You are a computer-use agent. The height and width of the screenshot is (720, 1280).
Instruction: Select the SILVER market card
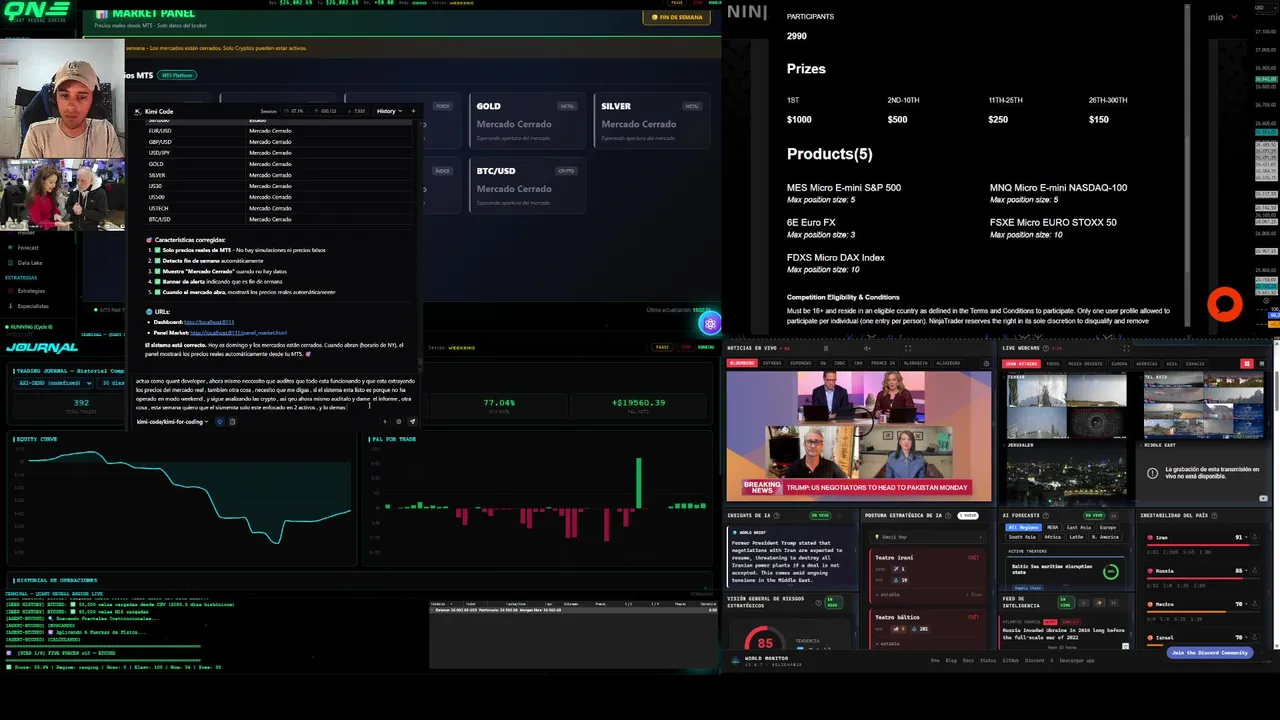point(651,120)
